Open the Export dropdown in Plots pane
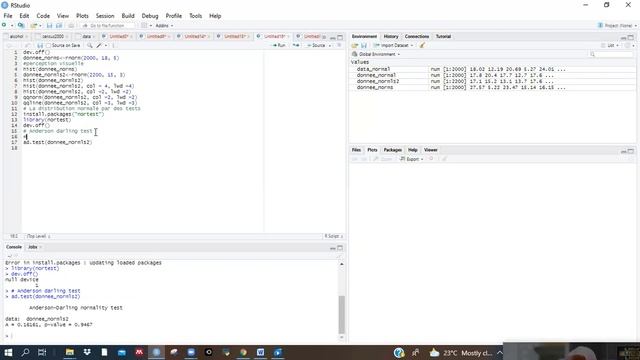The width and height of the screenshot is (640, 360). pyautogui.click(x=412, y=159)
